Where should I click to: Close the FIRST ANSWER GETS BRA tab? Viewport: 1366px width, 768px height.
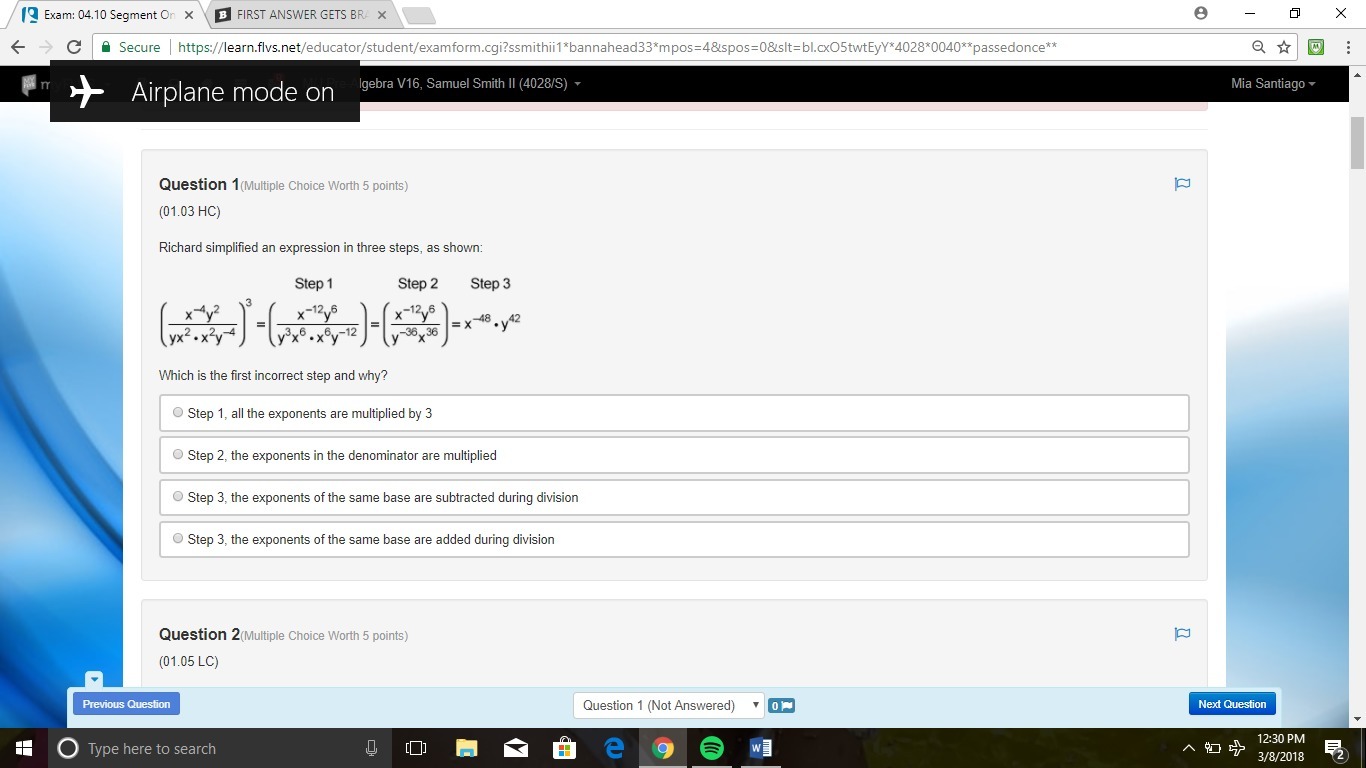(x=382, y=15)
